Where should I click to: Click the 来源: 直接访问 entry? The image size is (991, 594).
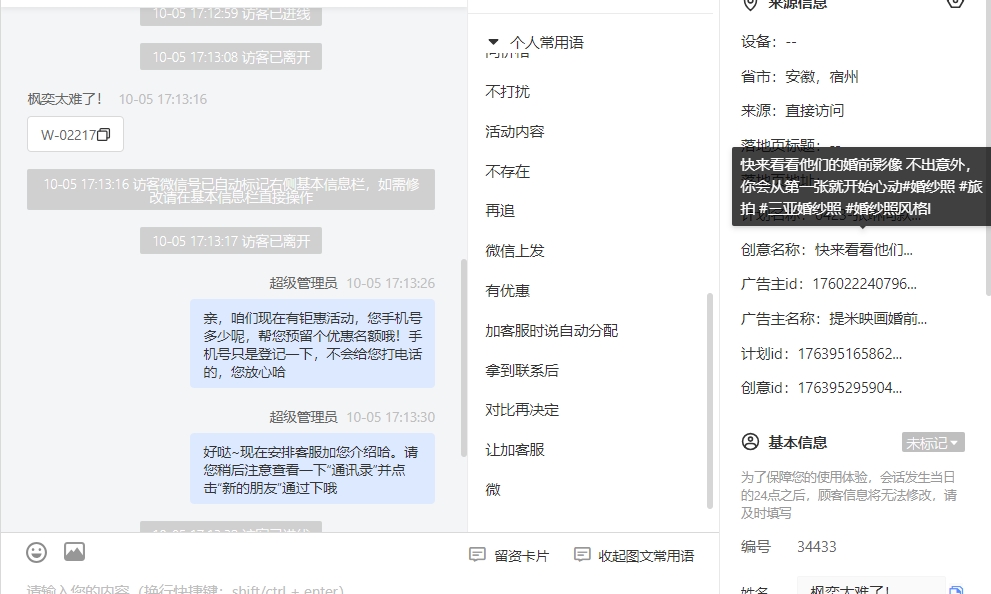pos(793,111)
